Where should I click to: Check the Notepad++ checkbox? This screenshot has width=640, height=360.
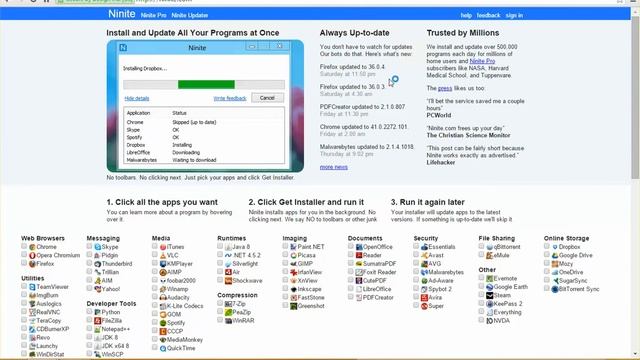click(x=89, y=328)
